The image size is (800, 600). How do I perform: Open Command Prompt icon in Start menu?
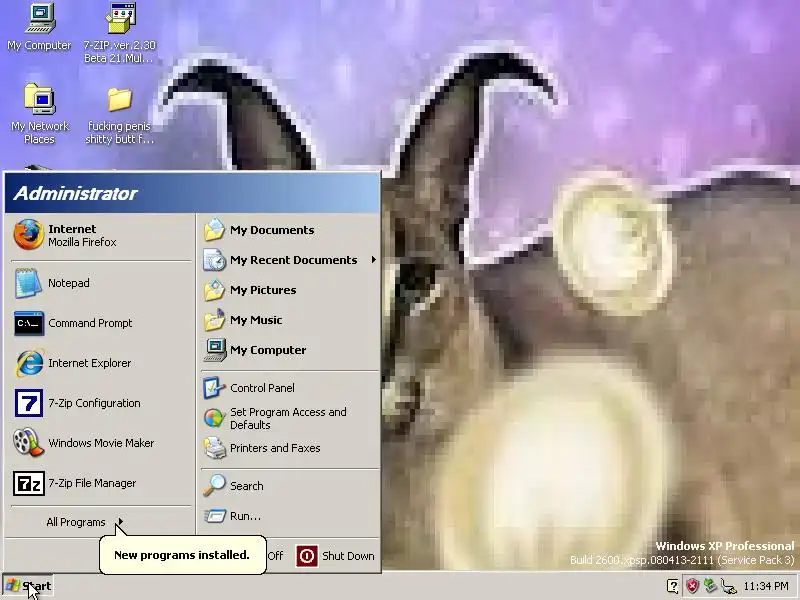[x=29, y=323]
